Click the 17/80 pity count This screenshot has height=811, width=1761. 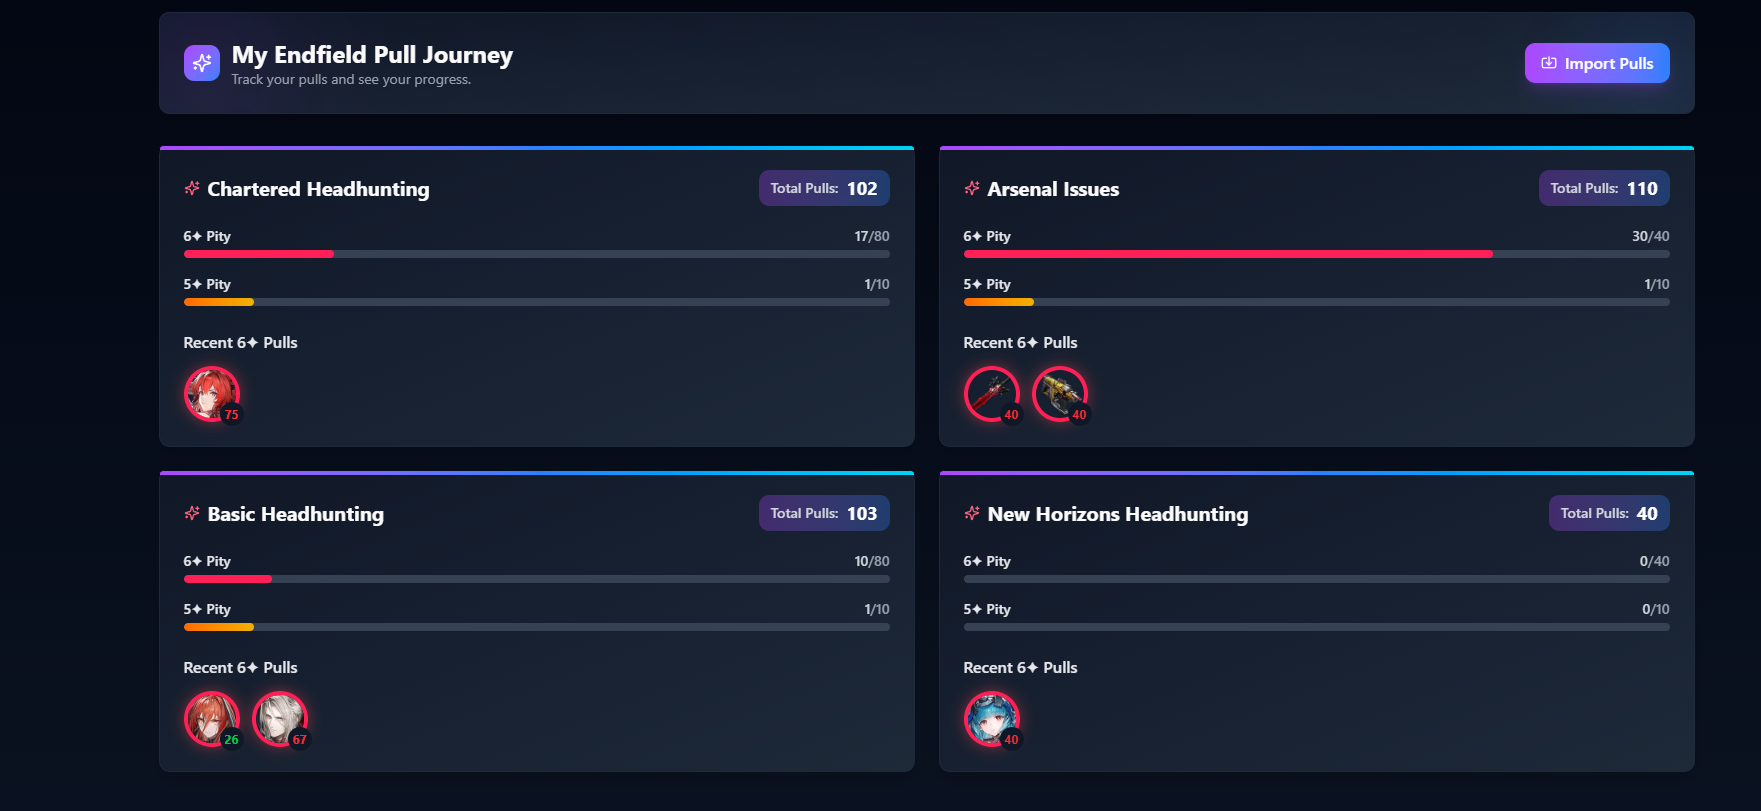872,236
